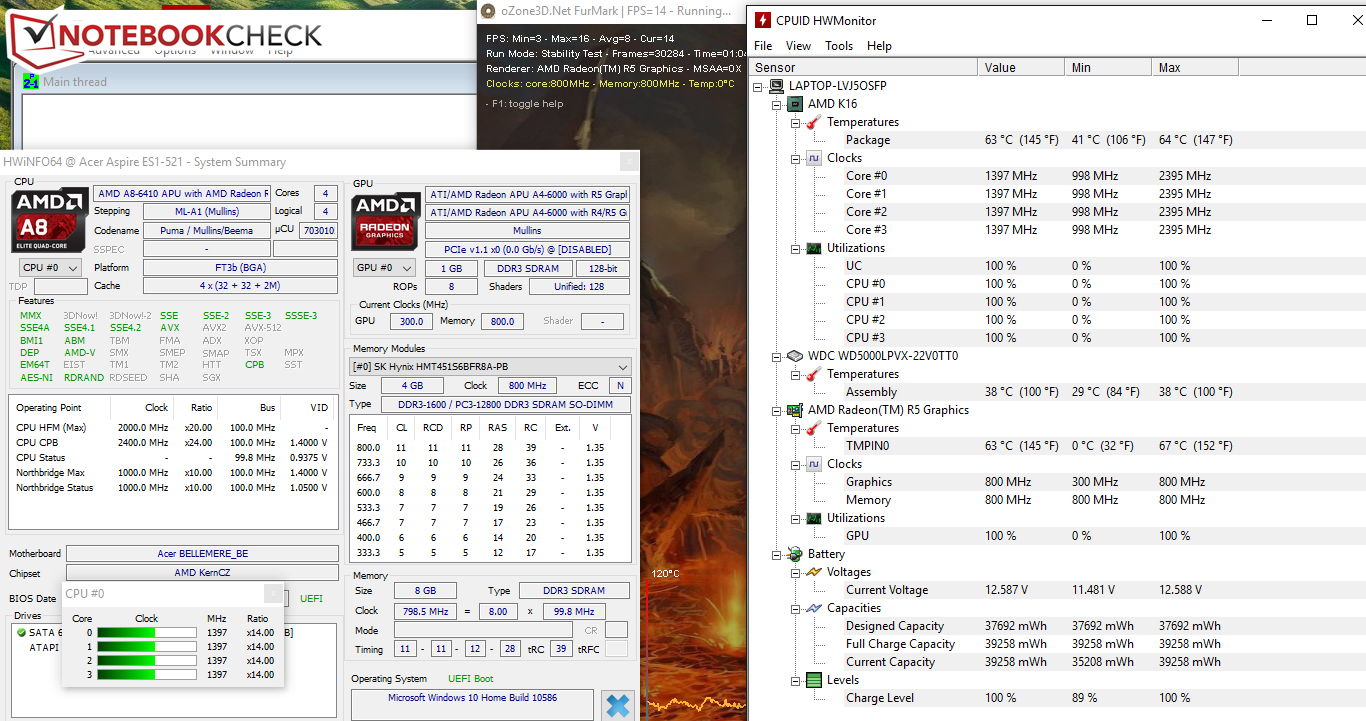Collapse the AMD Radeon R5 Graphics node
Viewport: 1366px width, 721px height.
point(777,410)
